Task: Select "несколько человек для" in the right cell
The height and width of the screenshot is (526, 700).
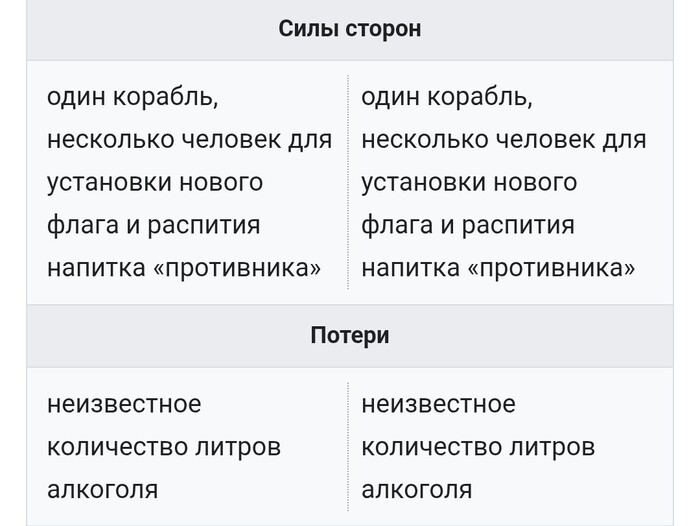Action: pos(504,139)
